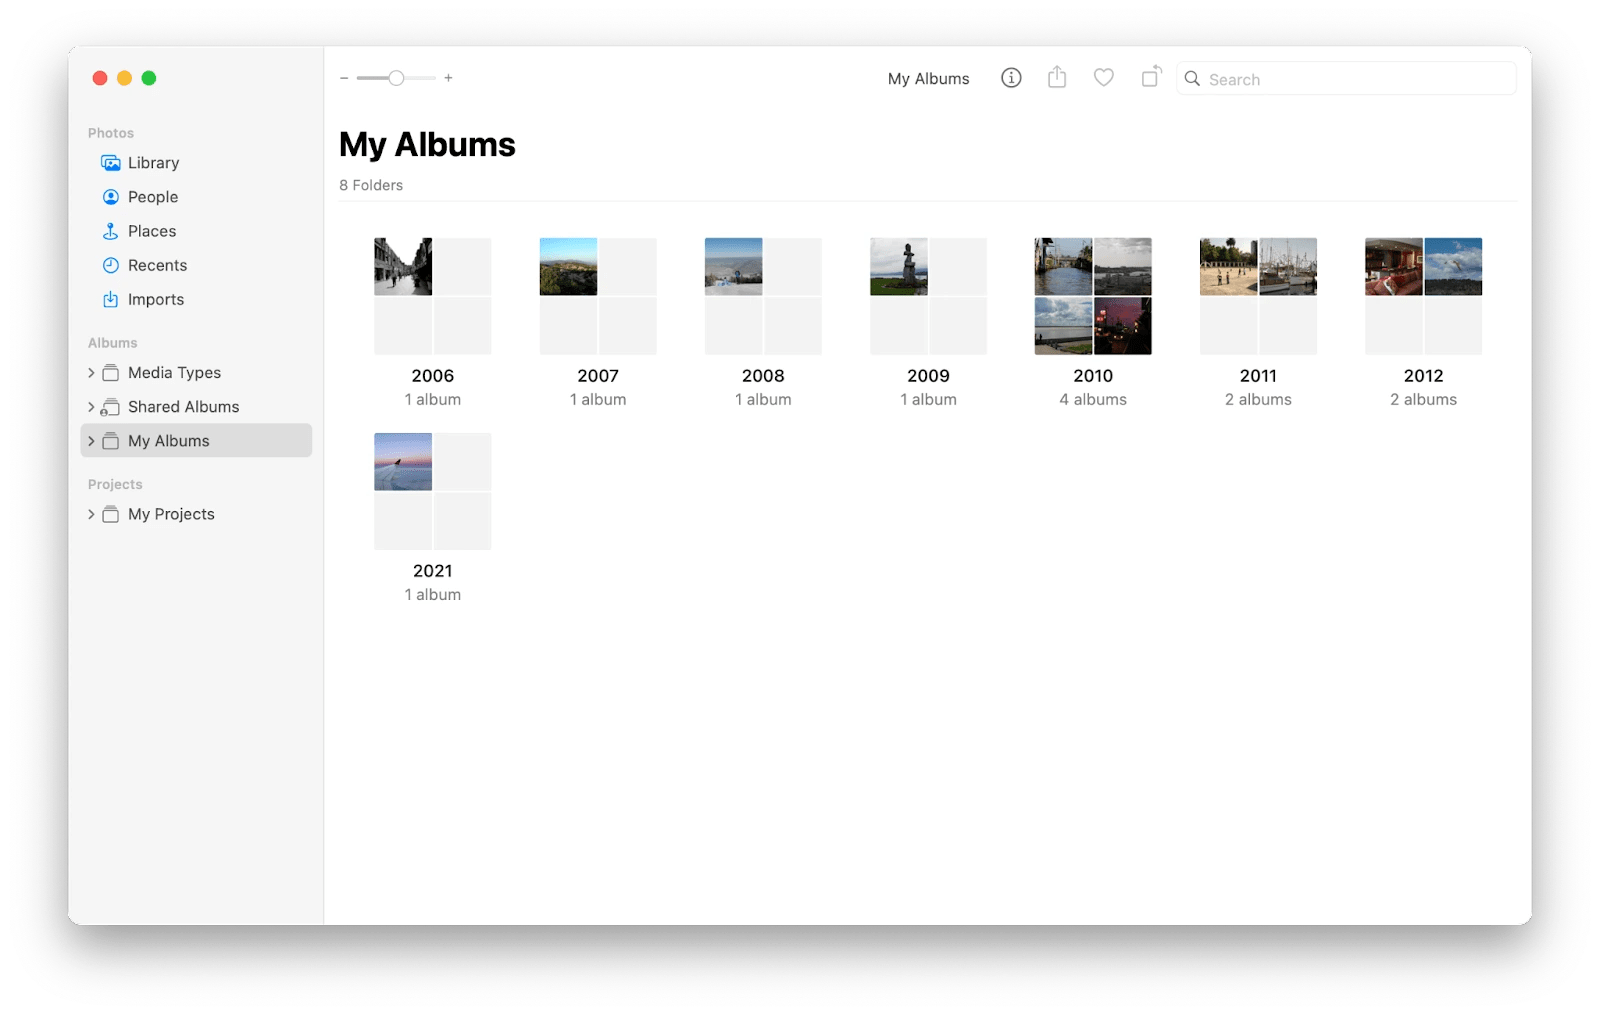The height and width of the screenshot is (1015, 1600).
Task: Click the My Albums folder icon
Action: 111,441
